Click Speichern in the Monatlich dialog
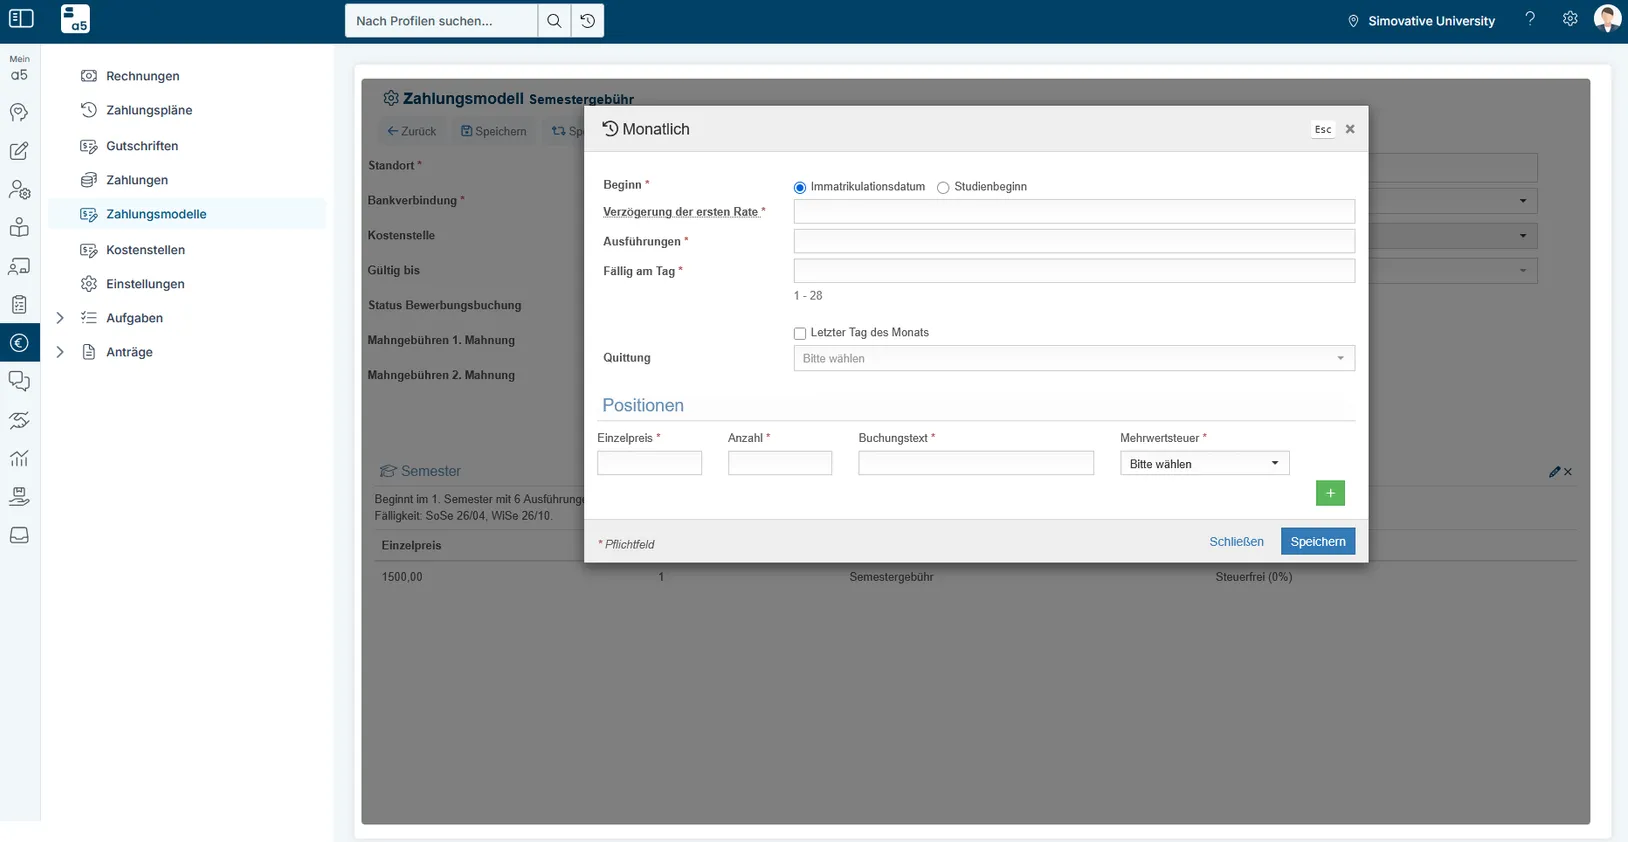The height and width of the screenshot is (842, 1628). (1318, 541)
